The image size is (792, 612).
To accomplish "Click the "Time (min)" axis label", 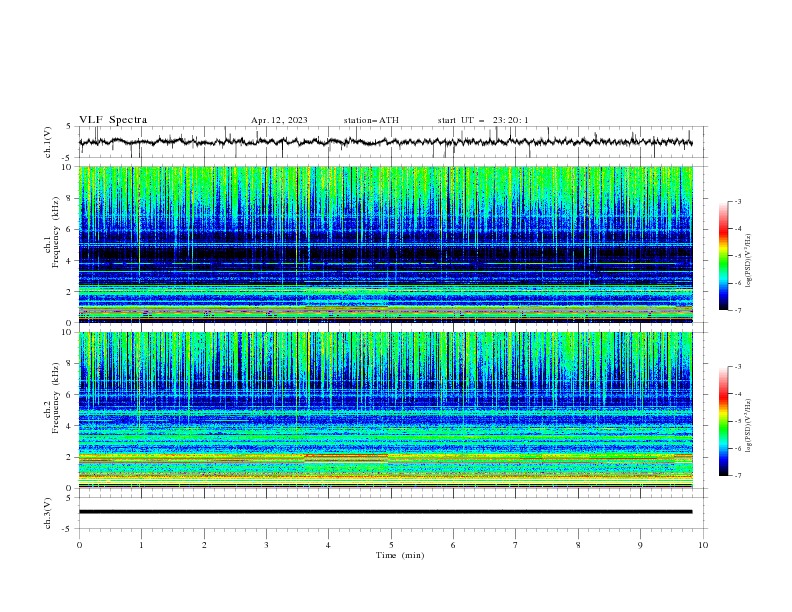I will pyautogui.click(x=400, y=555).
